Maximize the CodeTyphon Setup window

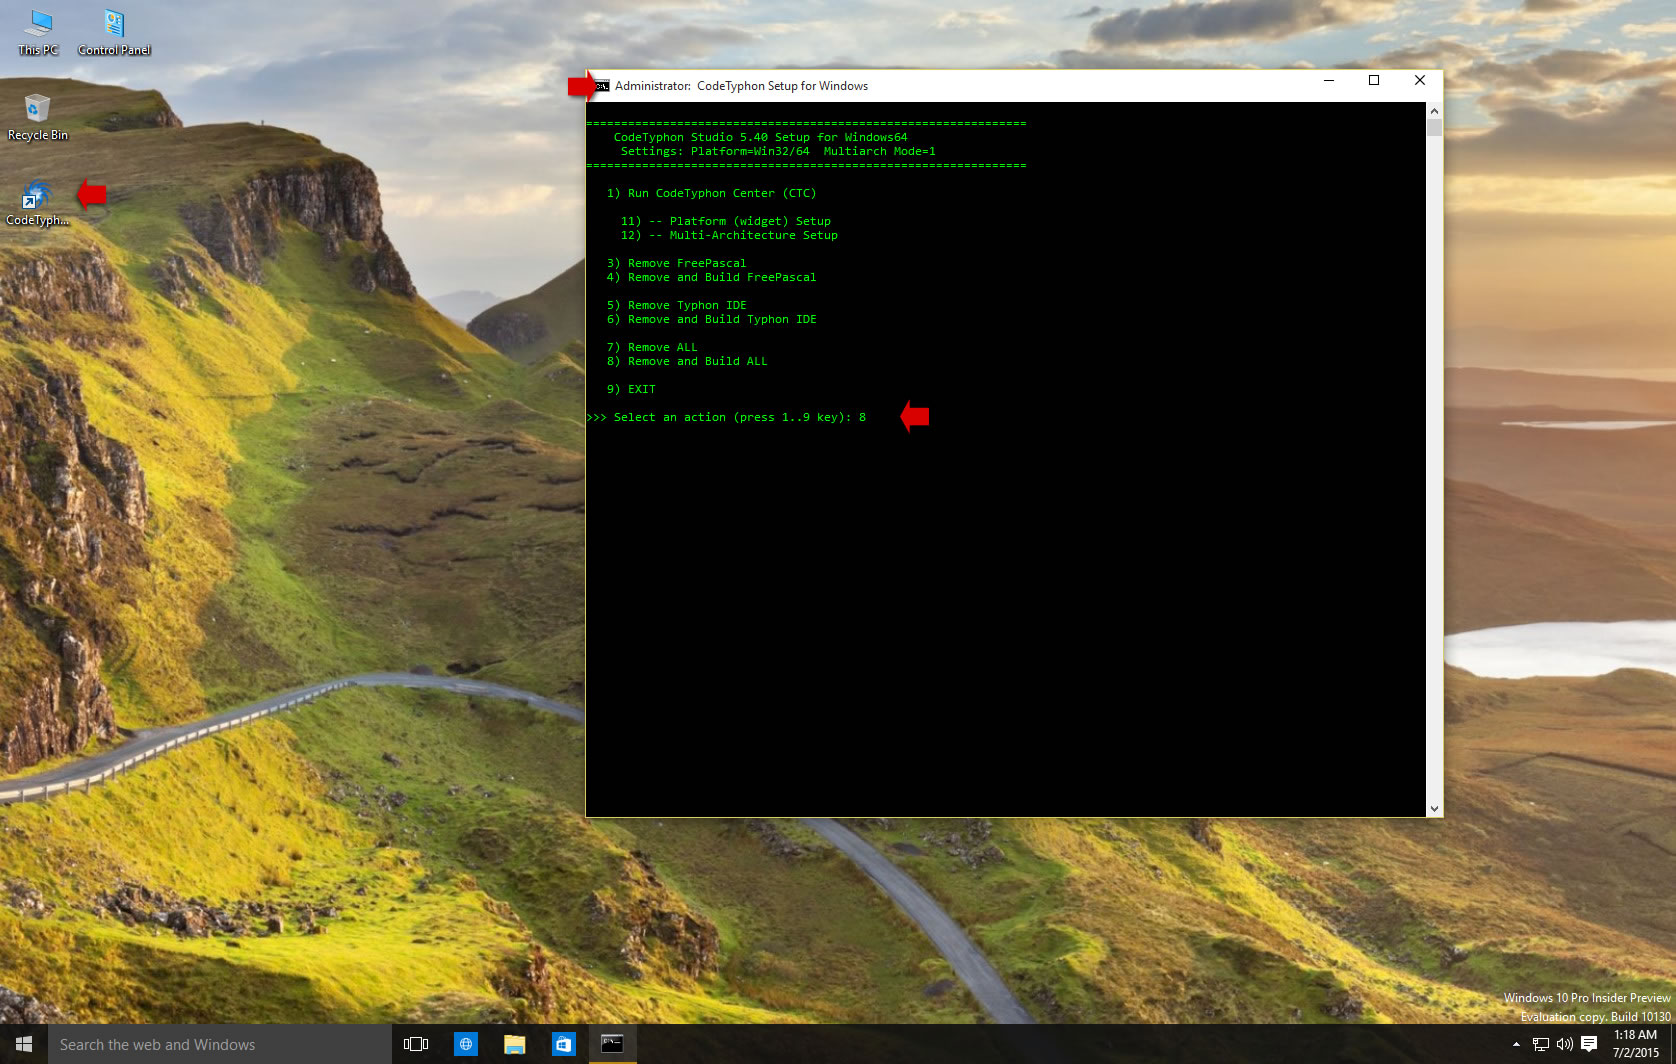click(1374, 81)
